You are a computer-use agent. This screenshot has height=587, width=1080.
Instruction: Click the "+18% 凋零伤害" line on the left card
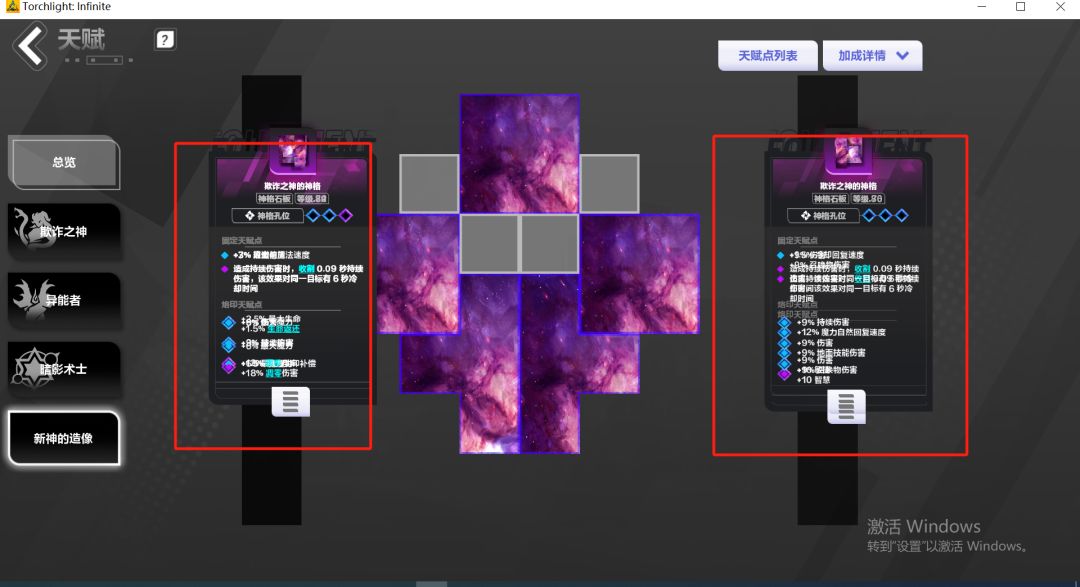pos(269,373)
